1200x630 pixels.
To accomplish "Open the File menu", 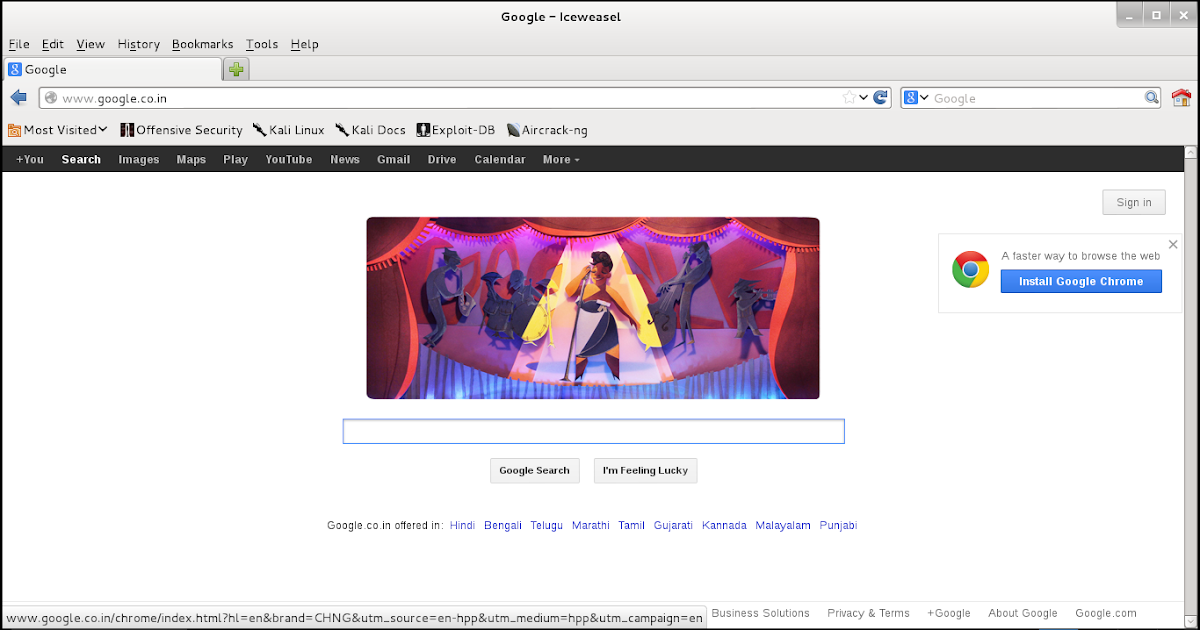I will pyautogui.click(x=19, y=44).
